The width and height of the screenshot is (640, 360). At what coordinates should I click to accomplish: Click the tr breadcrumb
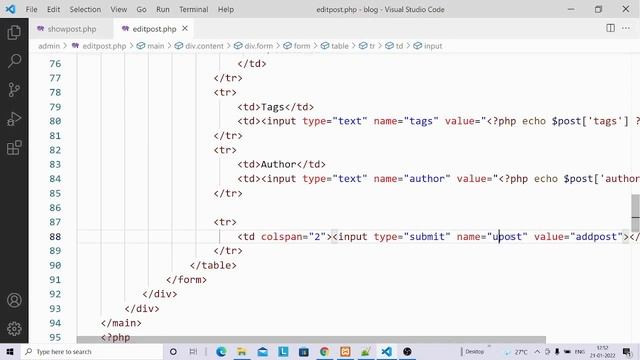372,46
